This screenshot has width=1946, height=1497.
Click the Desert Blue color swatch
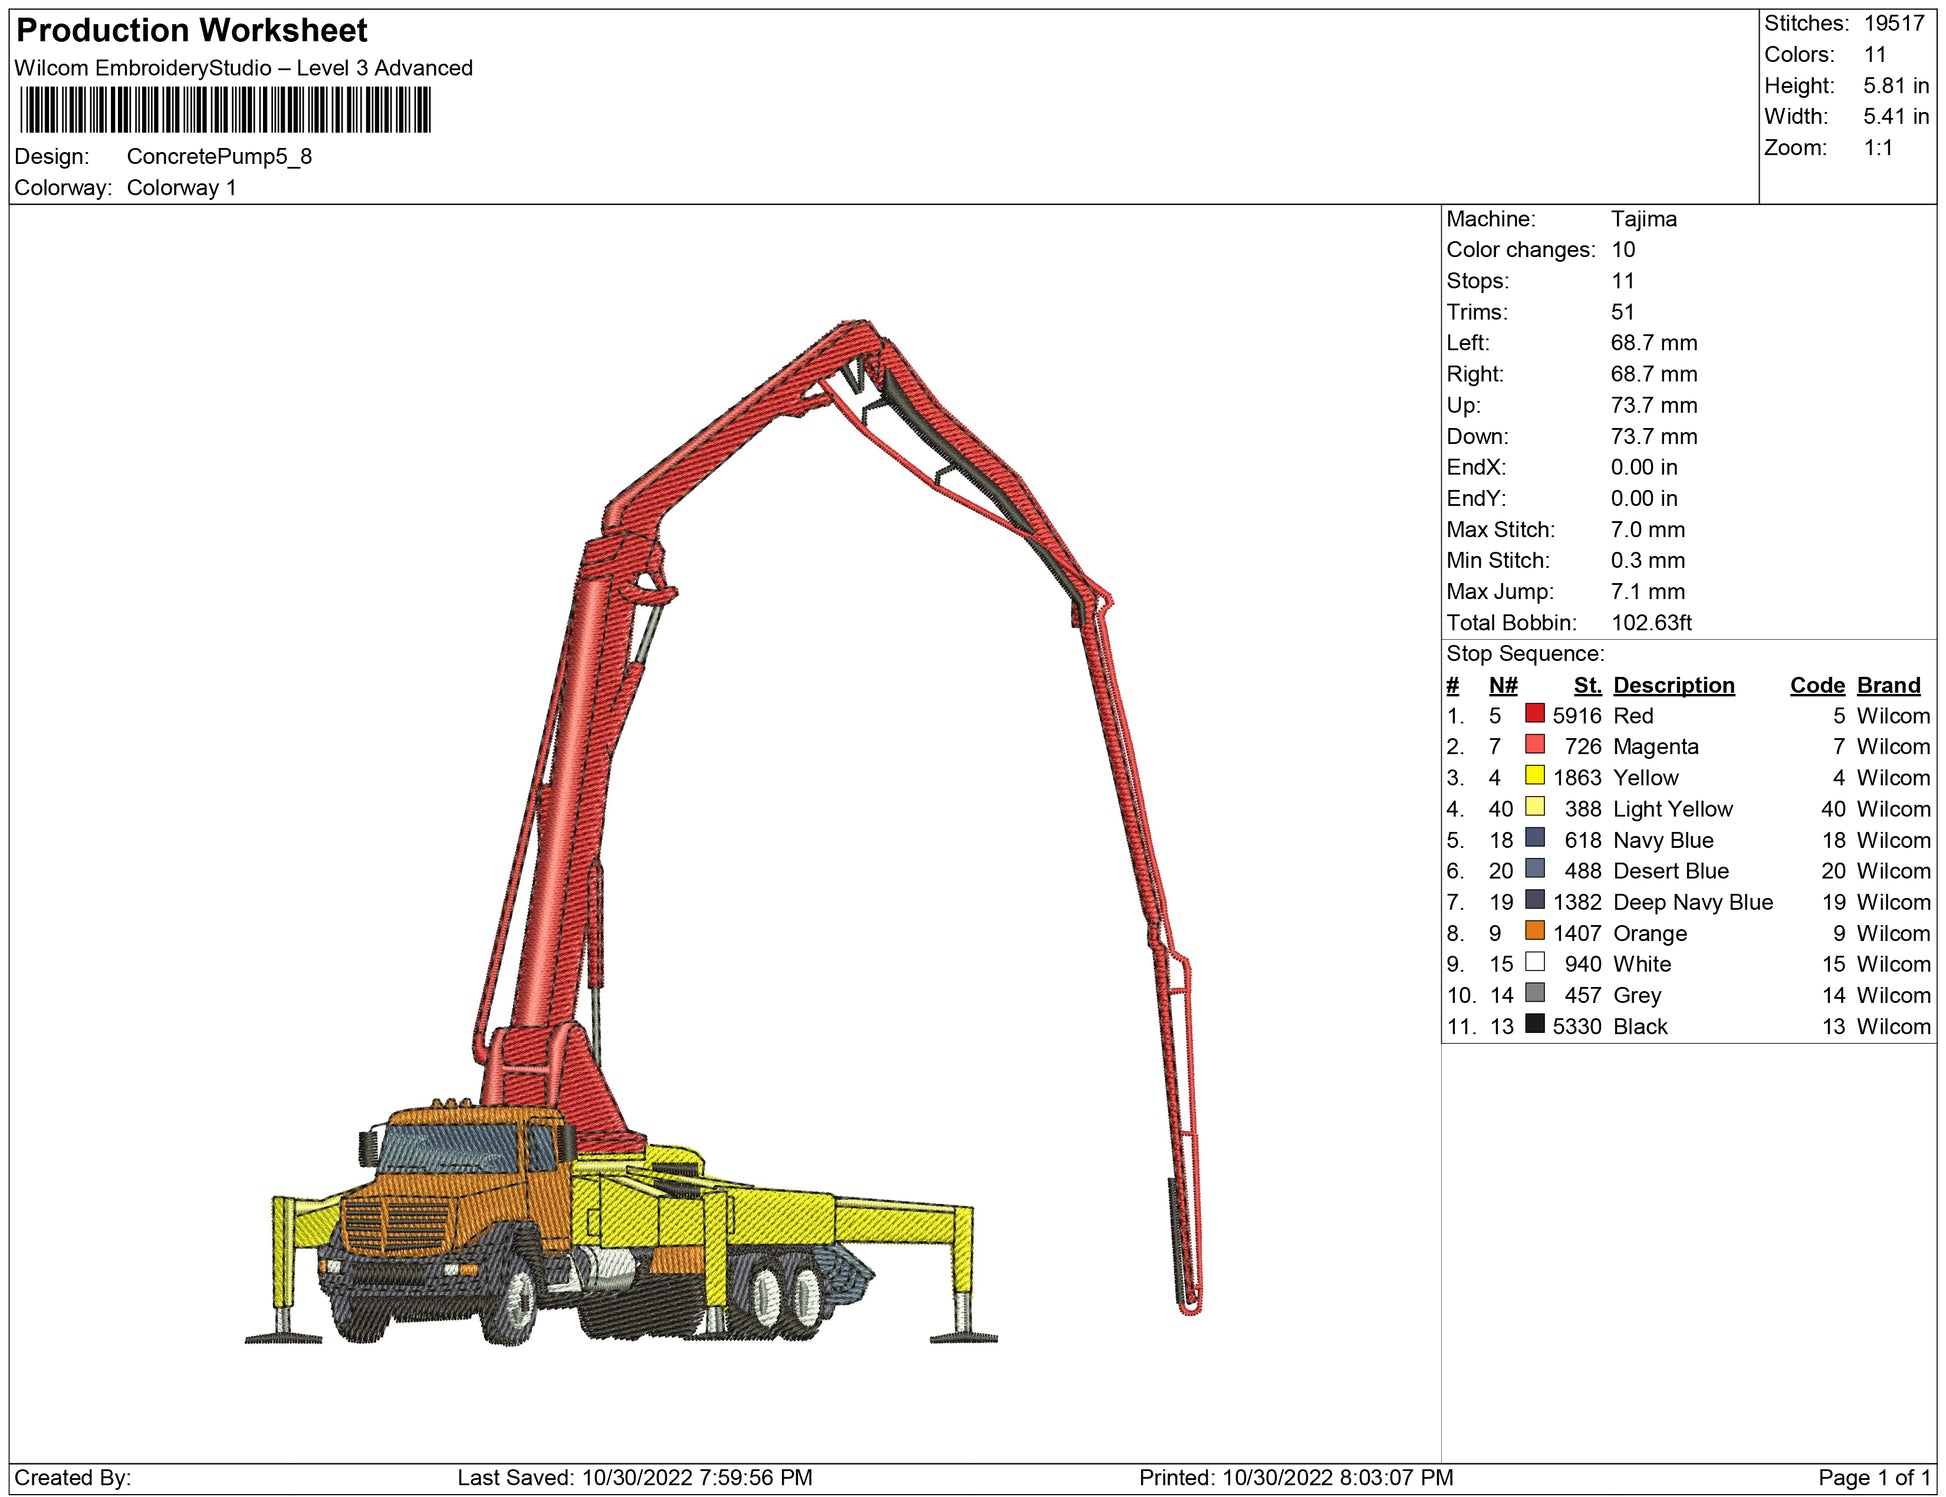1534,868
